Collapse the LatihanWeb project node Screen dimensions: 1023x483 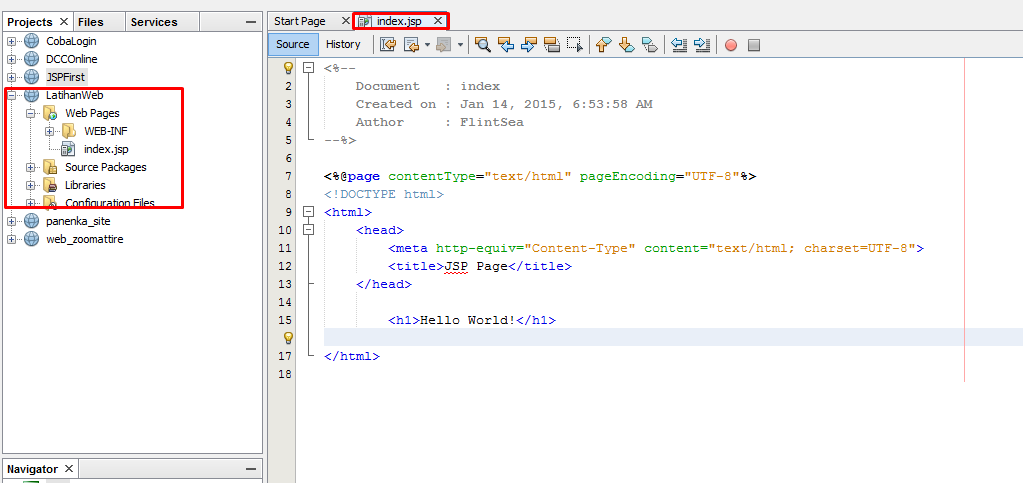pyautogui.click(x=12, y=95)
